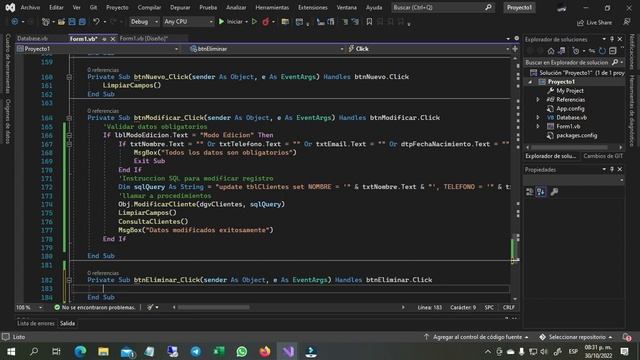Viewport: 640px width, 360px height.
Task: Toggle pin on the Form1.vb tab
Action: (104, 39)
